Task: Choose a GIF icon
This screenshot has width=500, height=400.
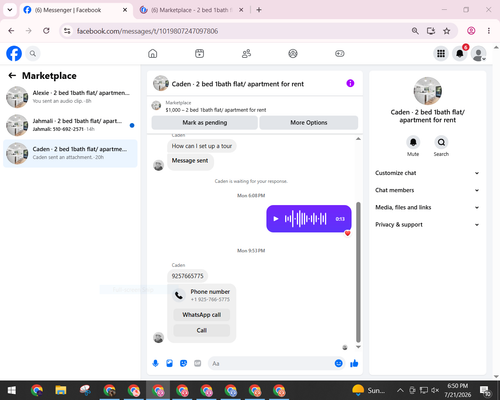Action: point(198,363)
